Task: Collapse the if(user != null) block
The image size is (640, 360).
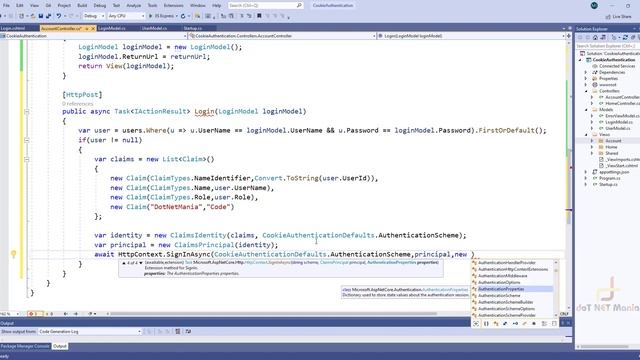Action: pyautogui.click(x=27, y=140)
